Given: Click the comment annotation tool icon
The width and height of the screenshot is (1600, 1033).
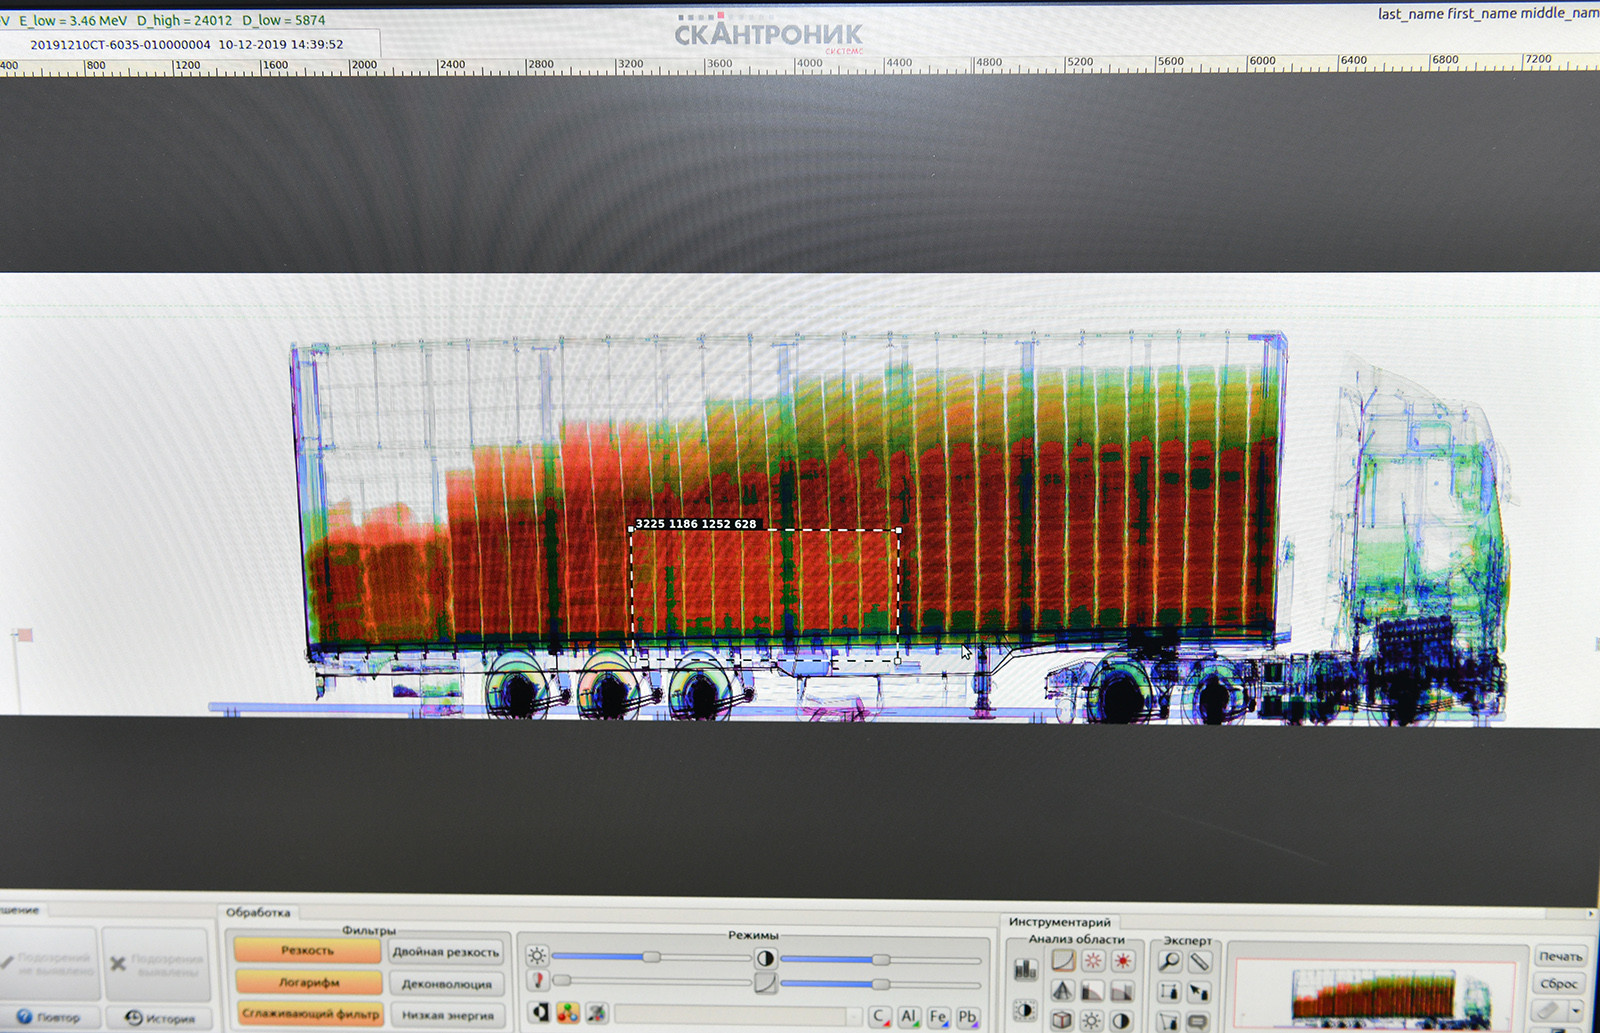Looking at the screenshot, I should [x=1199, y=1021].
